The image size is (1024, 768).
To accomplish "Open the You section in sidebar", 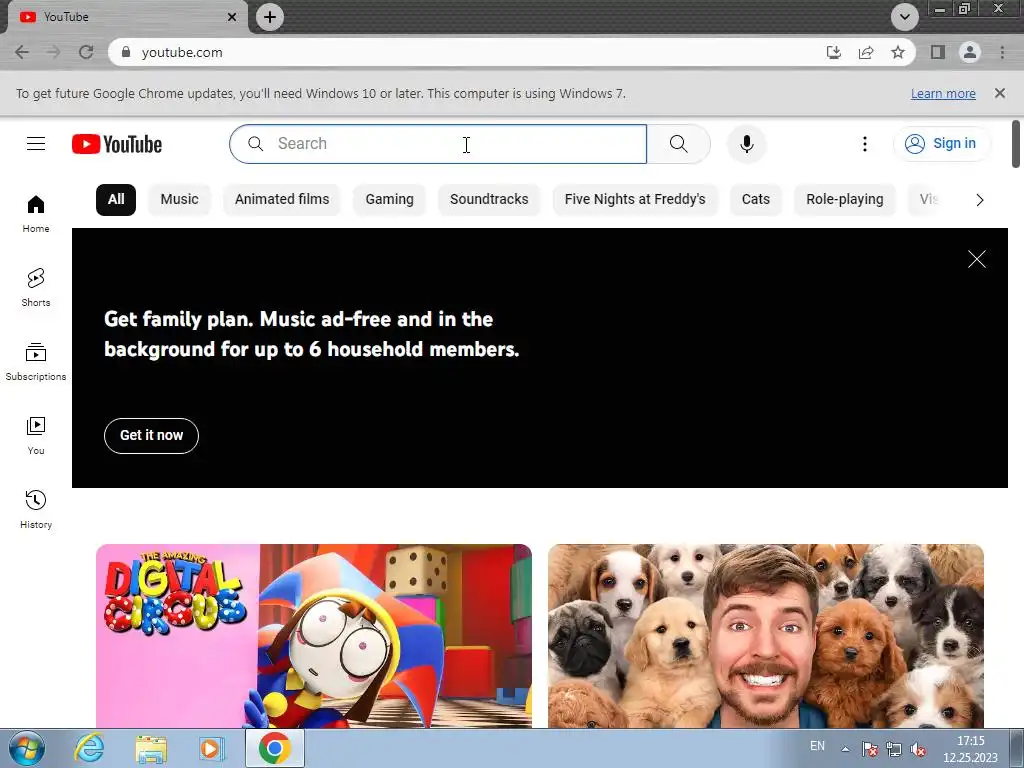I will (36, 436).
